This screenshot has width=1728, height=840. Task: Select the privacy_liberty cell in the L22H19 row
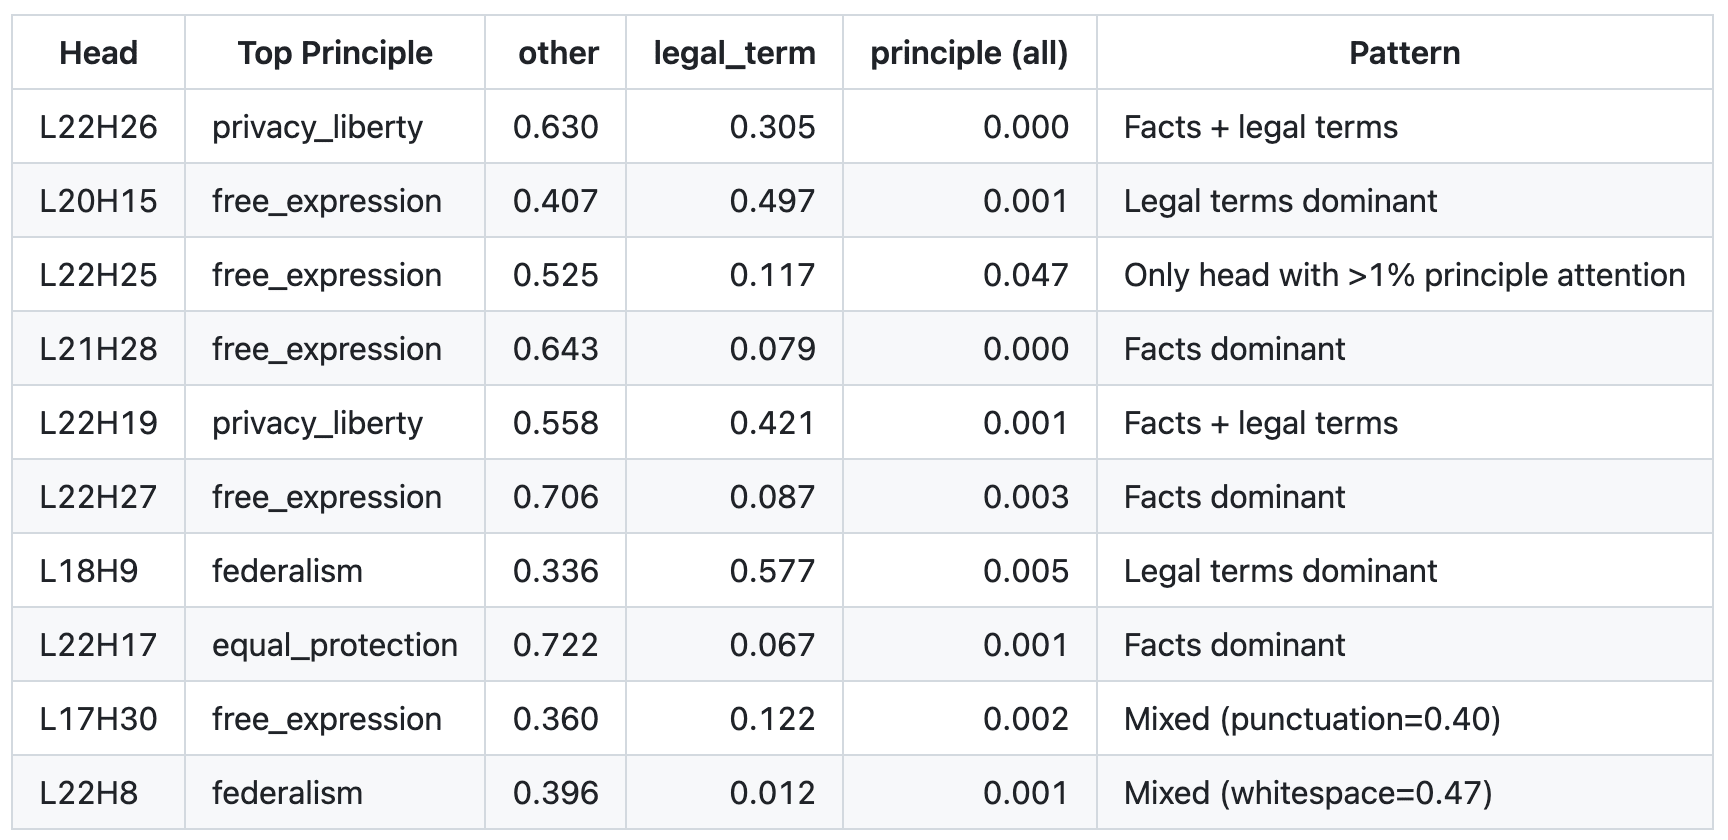pos(317,423)
